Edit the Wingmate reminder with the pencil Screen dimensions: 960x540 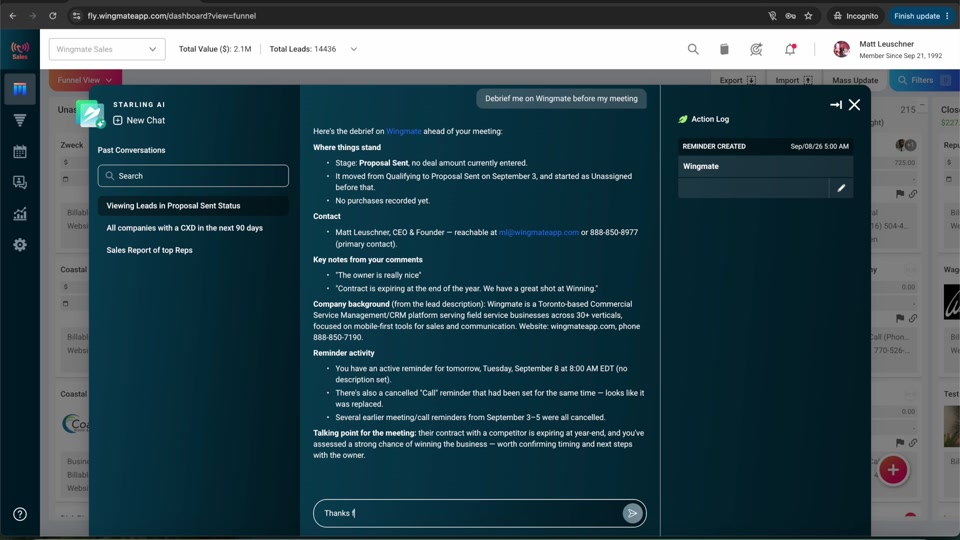(x=841, y=188)
